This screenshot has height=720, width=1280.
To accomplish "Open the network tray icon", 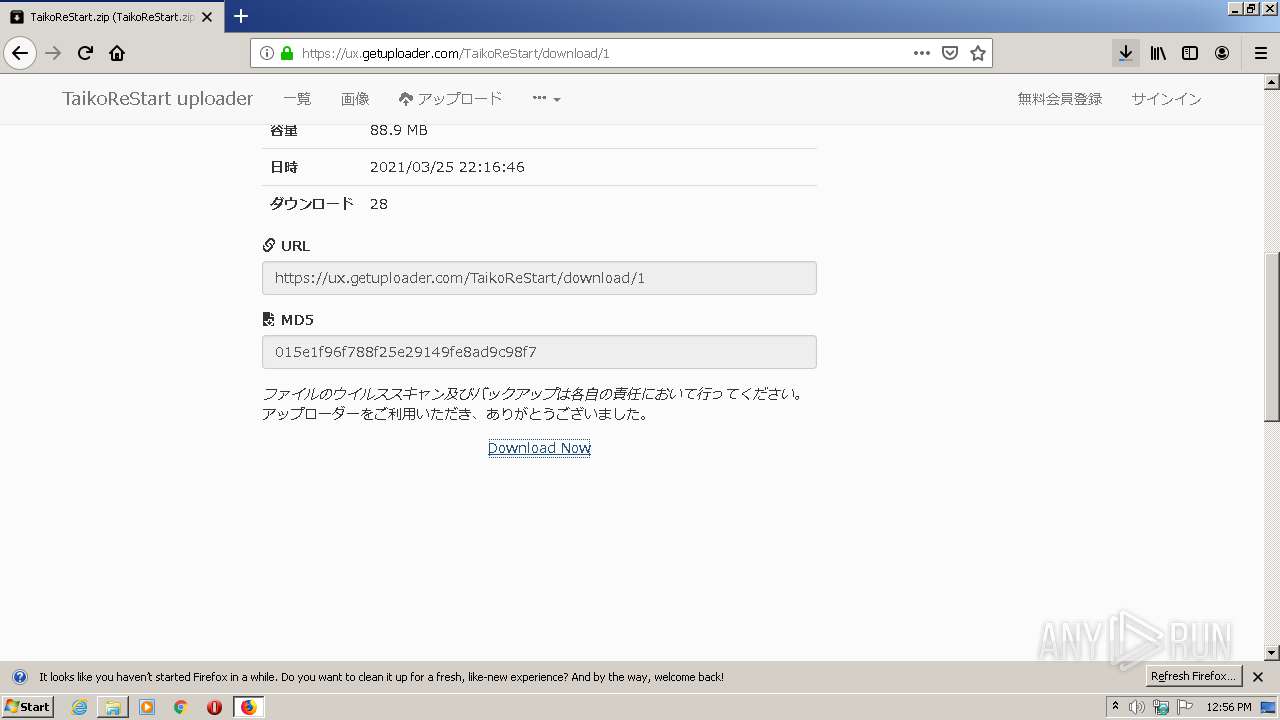I will 1161,707.
